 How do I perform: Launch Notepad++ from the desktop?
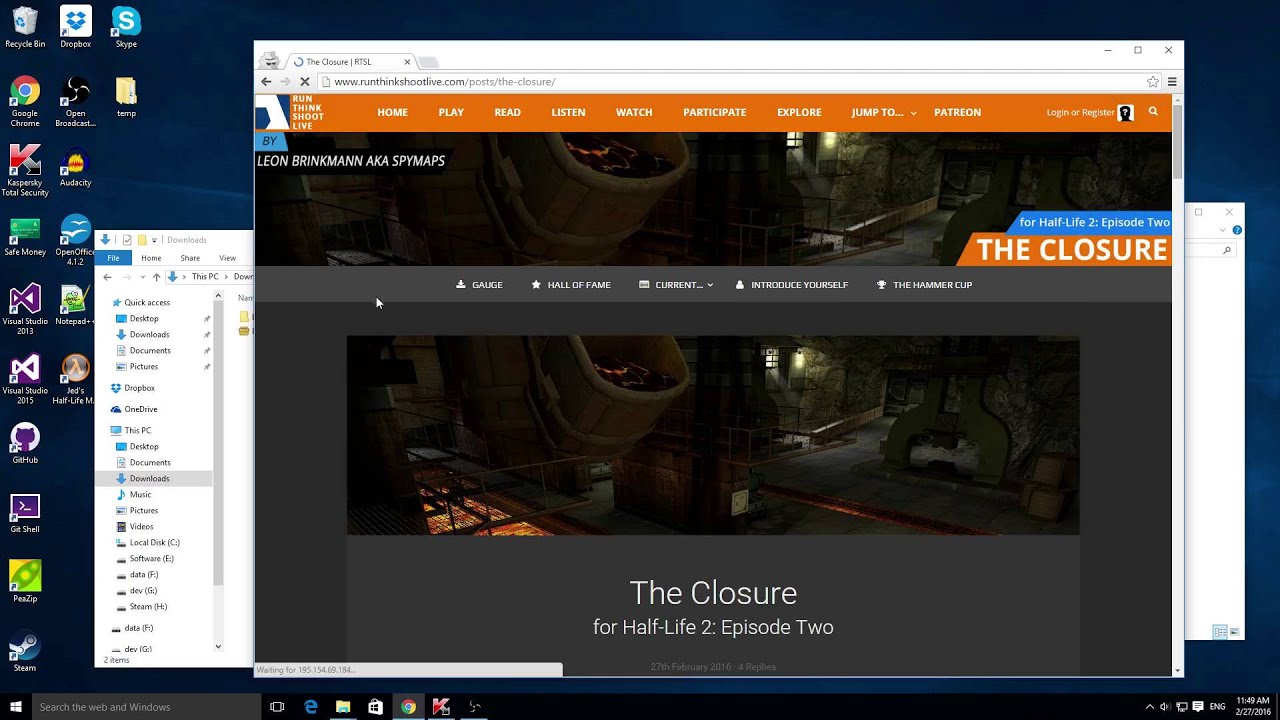point(75,305)
